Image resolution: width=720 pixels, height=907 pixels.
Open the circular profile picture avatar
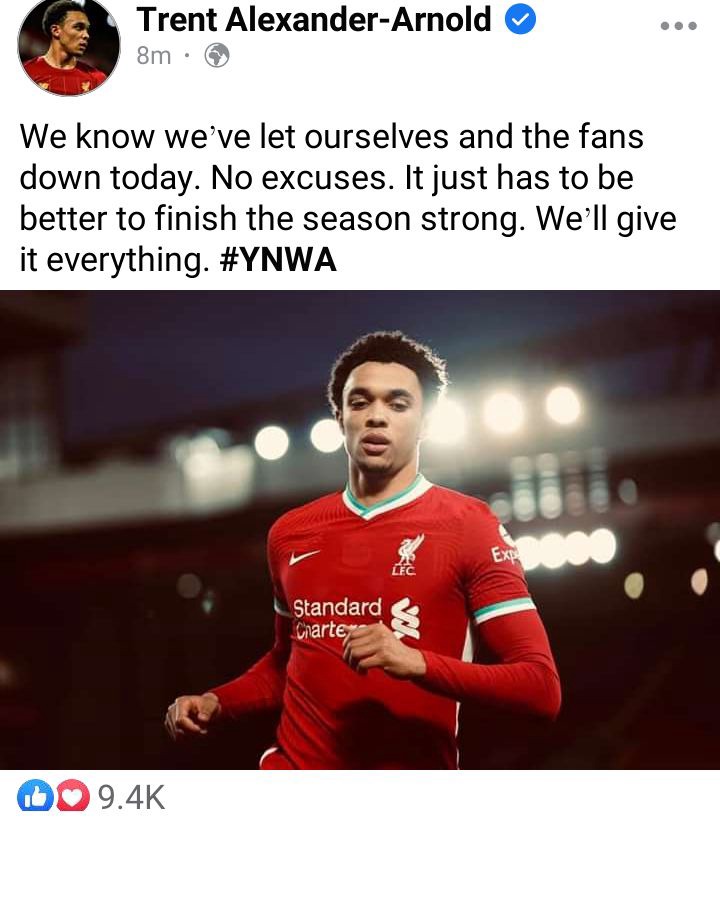point(68,46)
